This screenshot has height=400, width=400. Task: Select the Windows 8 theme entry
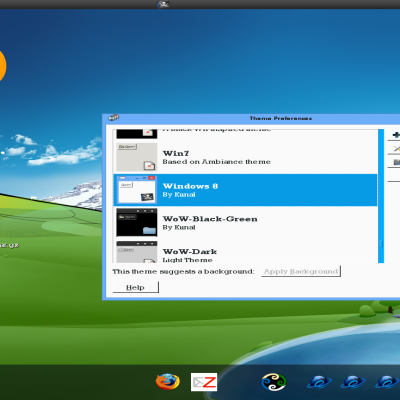[245, 190]
